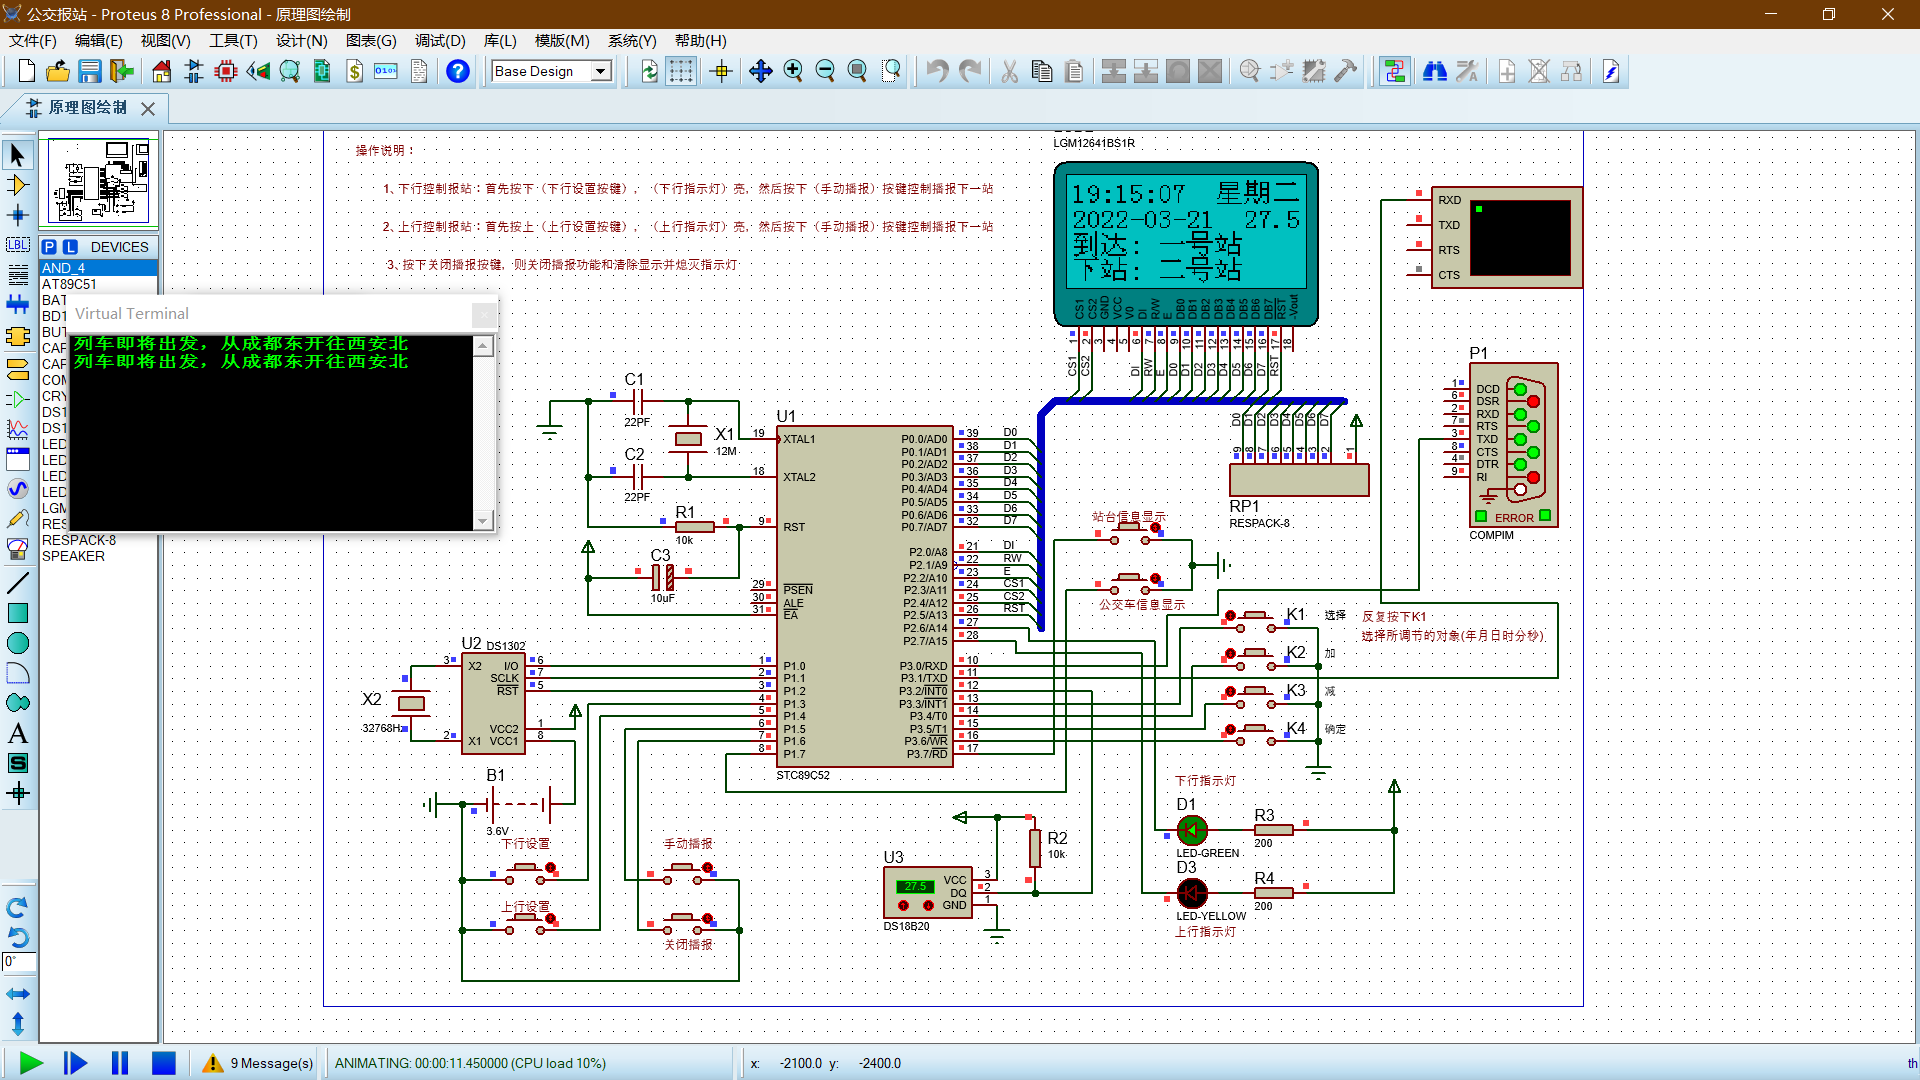Choose the Wire Label Mode LBL tool

pos(18,245)
